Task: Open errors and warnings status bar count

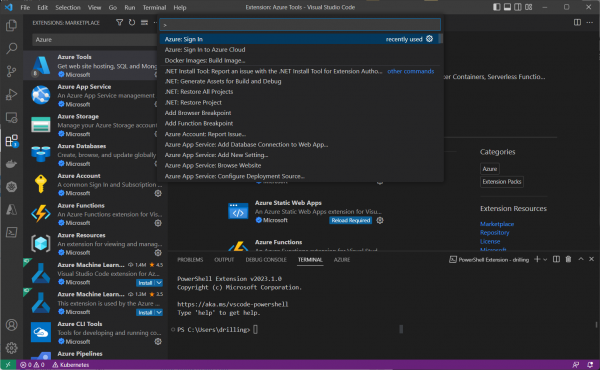Action: (x=32, y=365)
